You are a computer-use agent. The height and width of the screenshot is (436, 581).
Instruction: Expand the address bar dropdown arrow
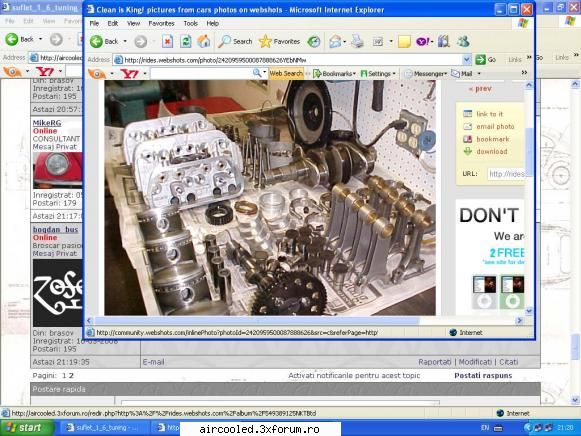pyautogui.click(x=467, y=59)
